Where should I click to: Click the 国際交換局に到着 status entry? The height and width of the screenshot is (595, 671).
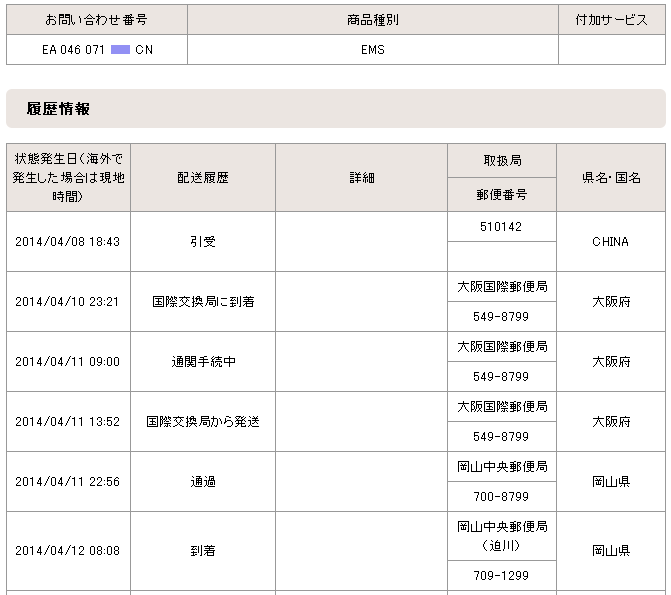[x=203, y=301]
